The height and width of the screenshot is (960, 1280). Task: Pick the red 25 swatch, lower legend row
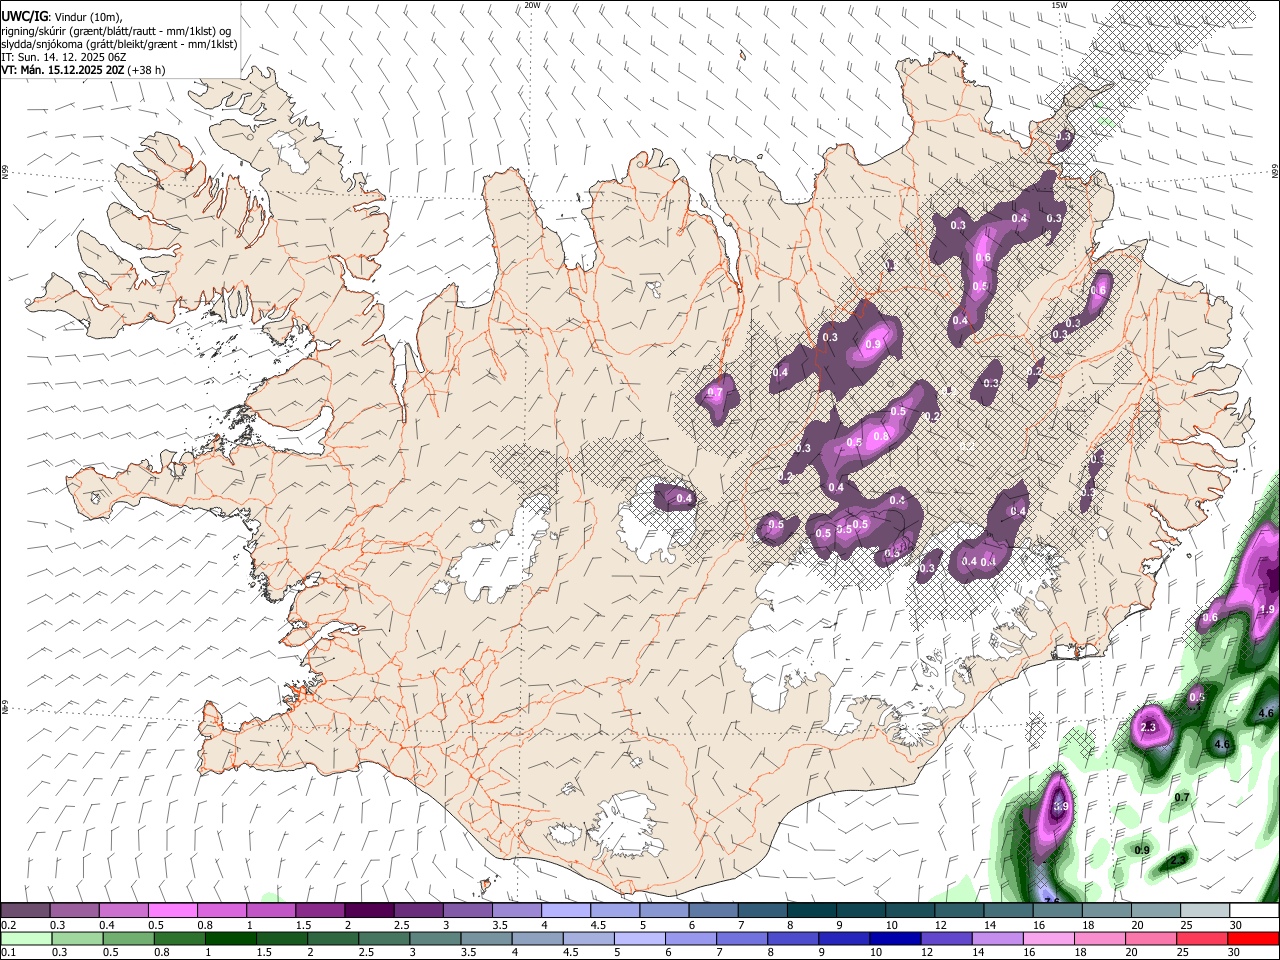(x=1203, y=938)
